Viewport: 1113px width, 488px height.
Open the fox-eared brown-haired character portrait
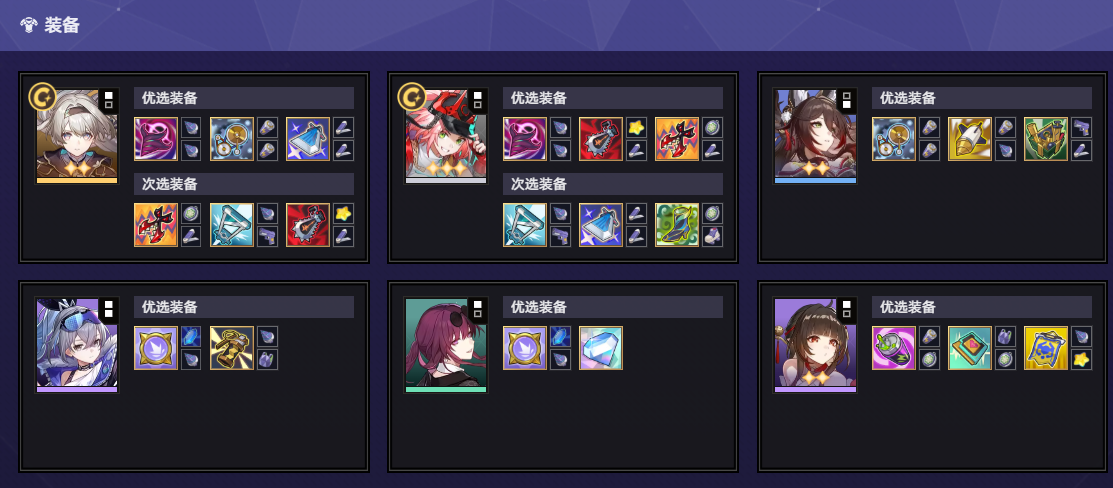[x=816, y=133]
